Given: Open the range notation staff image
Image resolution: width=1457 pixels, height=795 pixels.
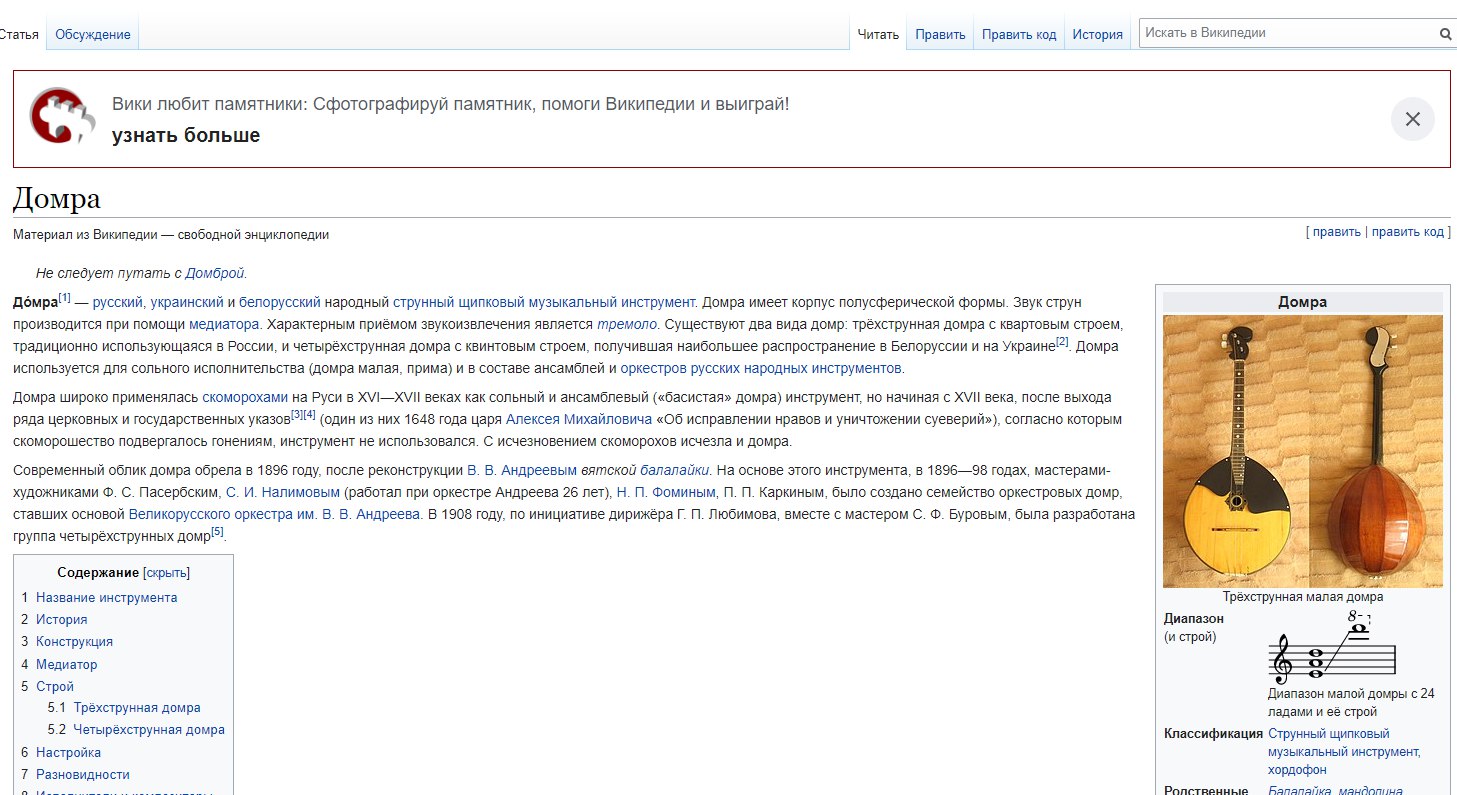Looking at the screenshot, I should (x=1332, y=648).
